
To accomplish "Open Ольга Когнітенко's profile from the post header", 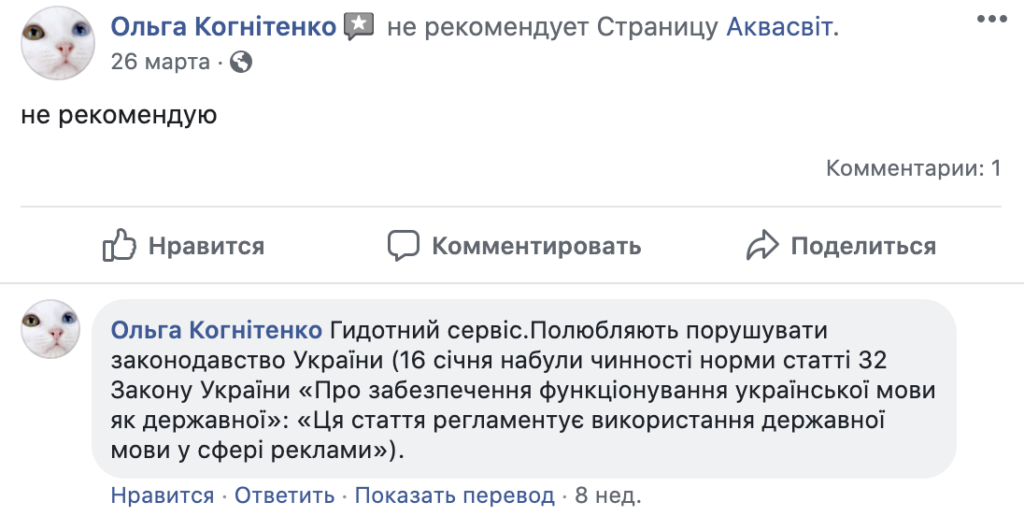I will 223,28.
